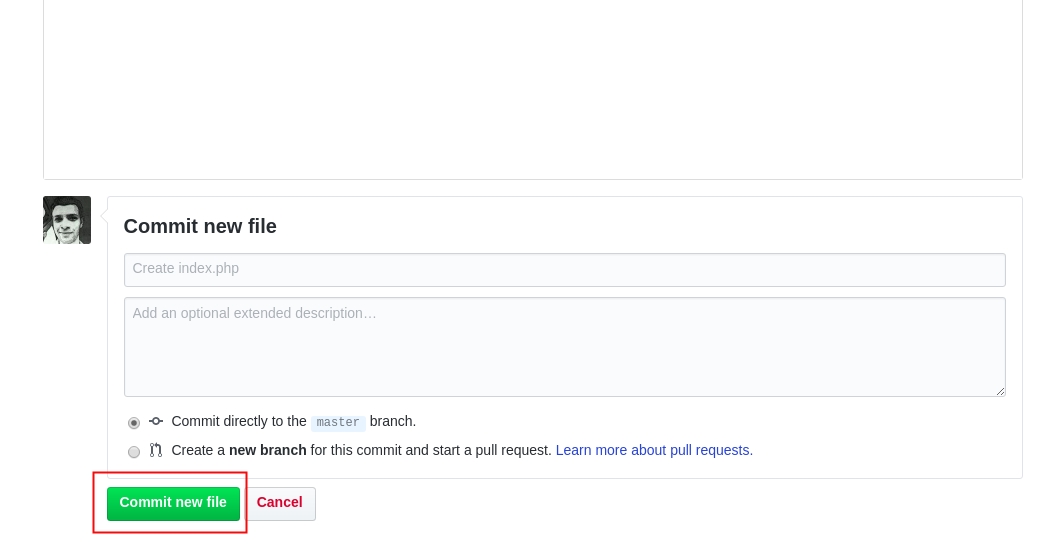Image resolution: width=1050 pixels, height=544 pixels.
Task: Click the 'Commit directly to the' label text
Action: (x=239, y=421)
